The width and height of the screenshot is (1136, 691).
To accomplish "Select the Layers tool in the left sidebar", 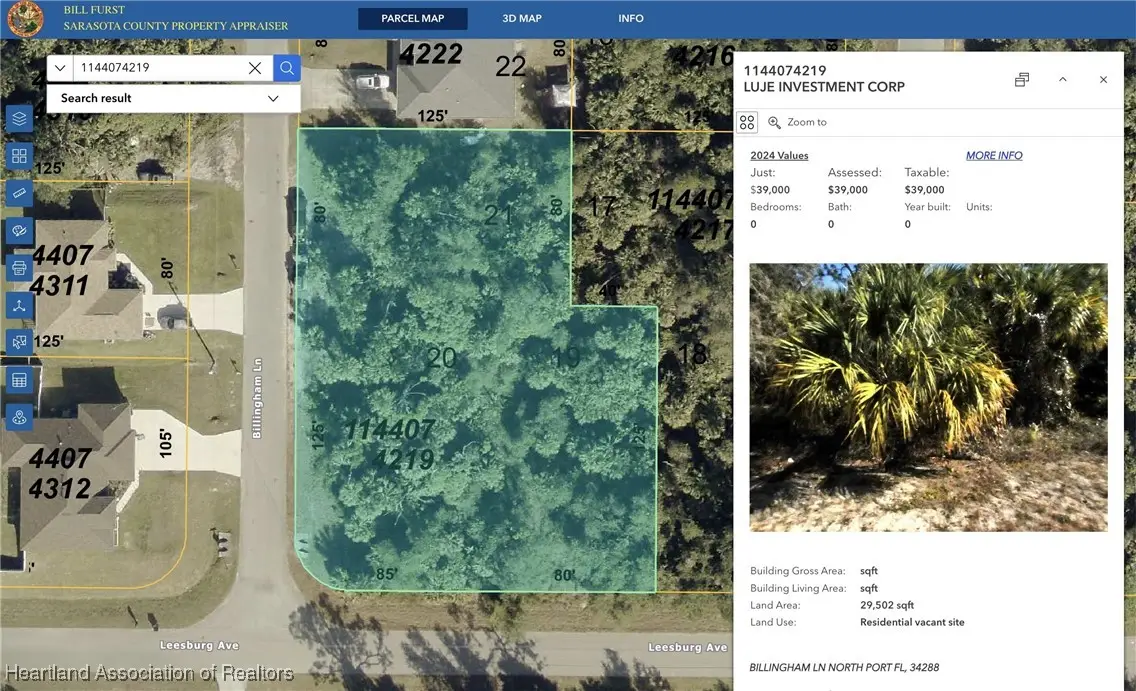I will pos(19,117).
